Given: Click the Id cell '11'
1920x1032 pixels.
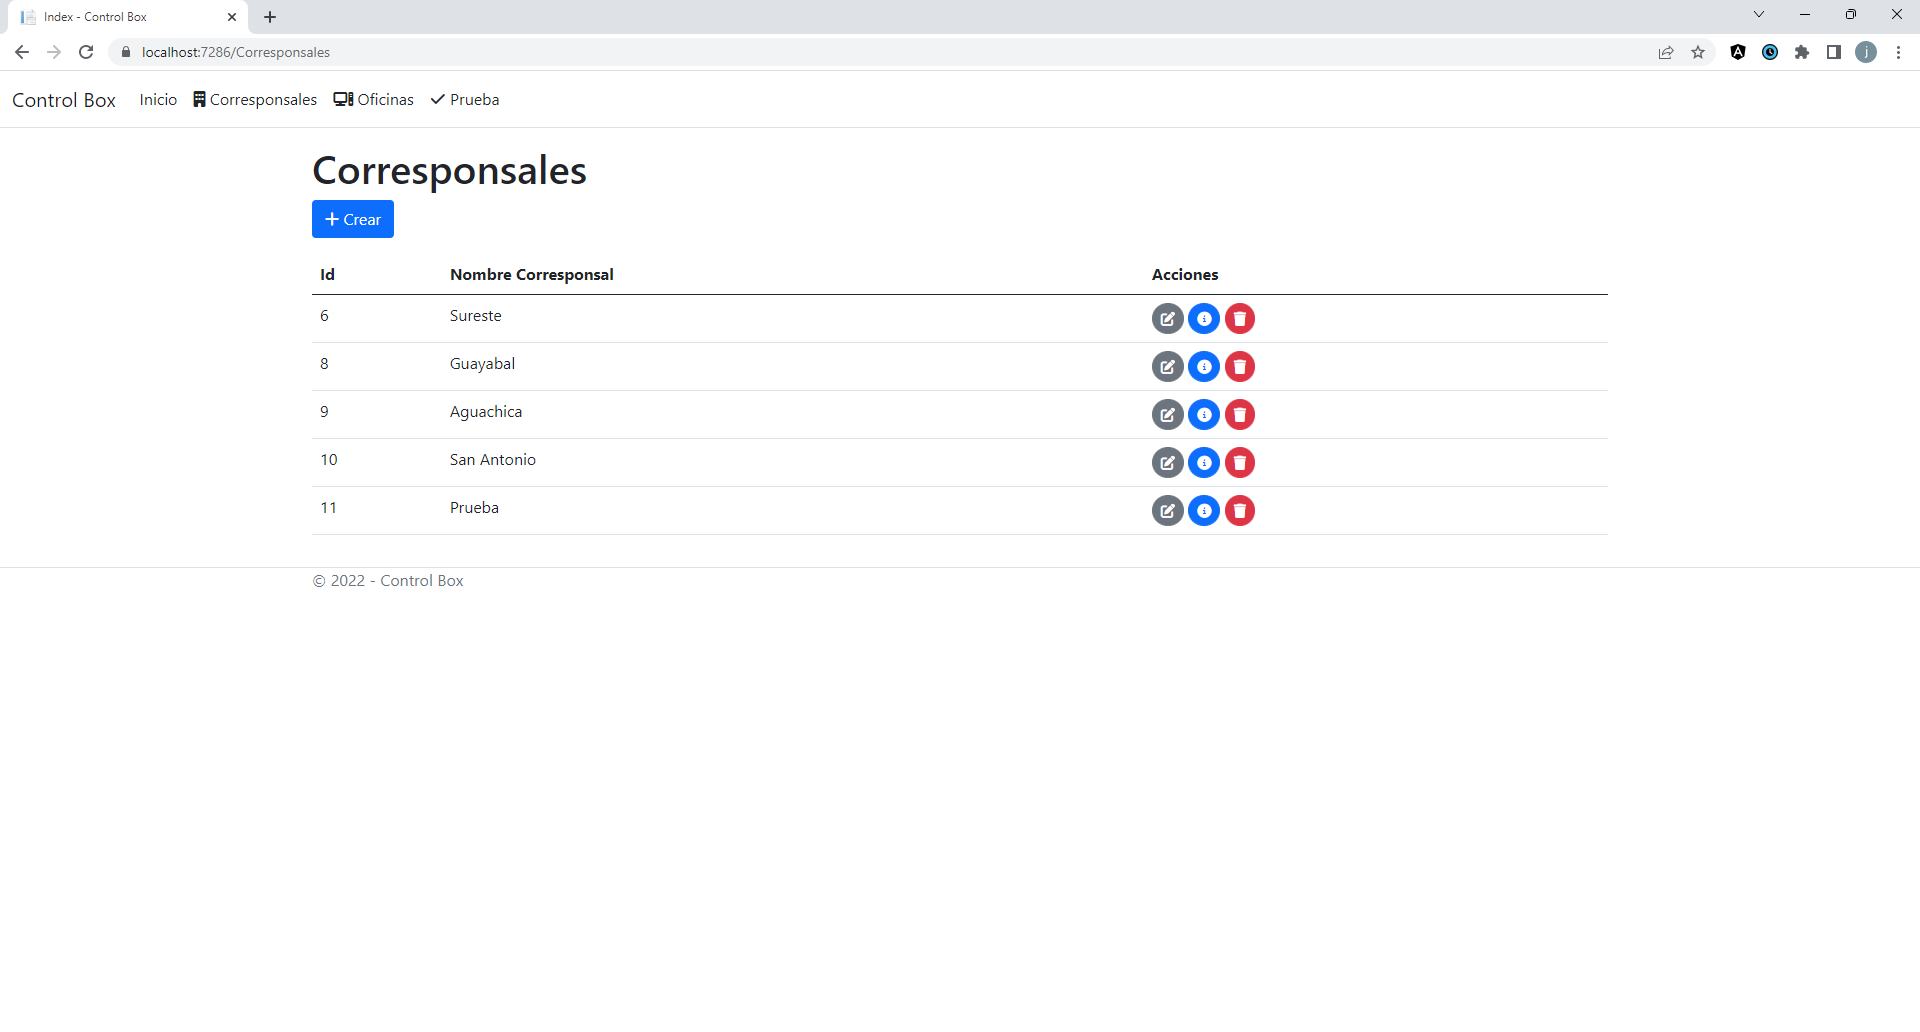Looking at the screenshot, I should pyautogui.click(x=329, y=508).
